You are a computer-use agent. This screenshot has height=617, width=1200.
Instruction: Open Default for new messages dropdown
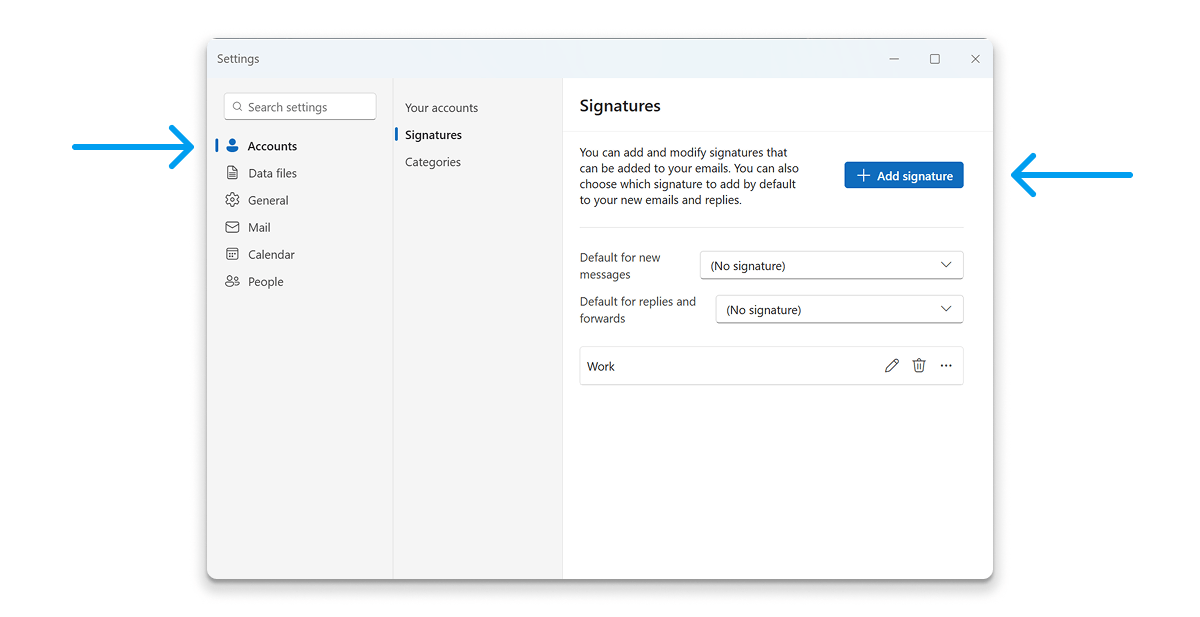point(831,265)
